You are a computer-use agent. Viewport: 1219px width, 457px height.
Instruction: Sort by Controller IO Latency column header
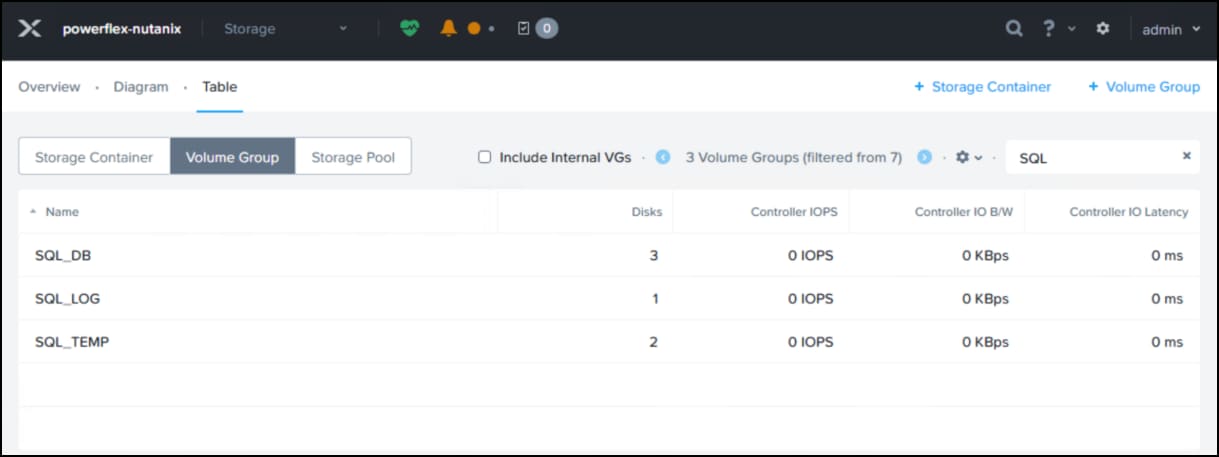point(1129,212)
